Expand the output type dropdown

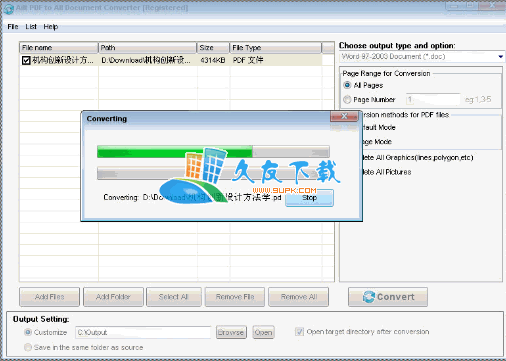tap(500, 57)
